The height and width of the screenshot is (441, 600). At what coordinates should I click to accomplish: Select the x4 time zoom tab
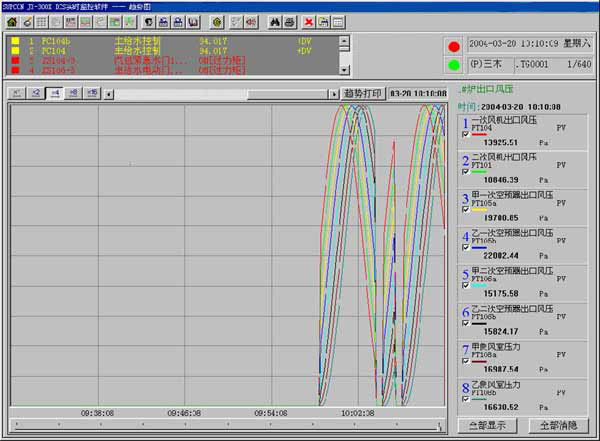coord(55,93)
